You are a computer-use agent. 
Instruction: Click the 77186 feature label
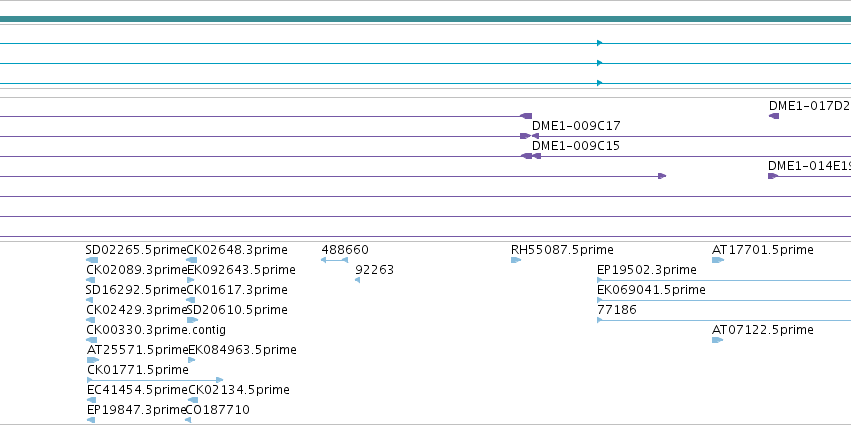click(617, 310)
